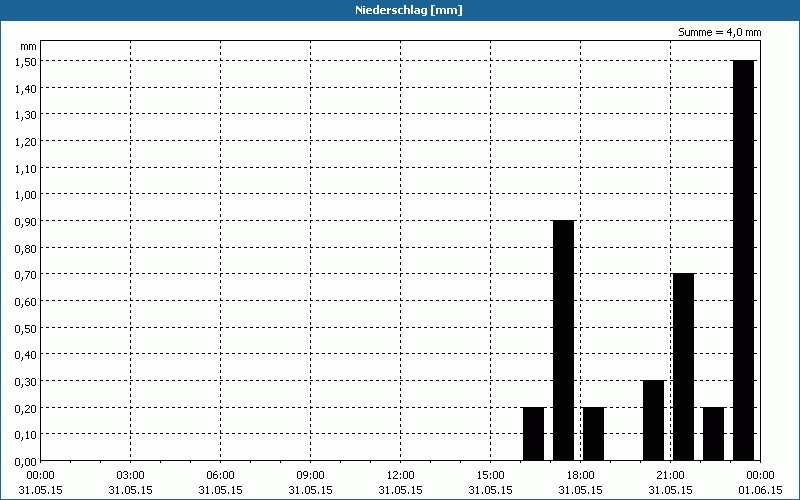The width and height of the screenshot is (800, 500).
Task: Click the 0,90 mm precipitation bar
Action: tap(563, 340)
